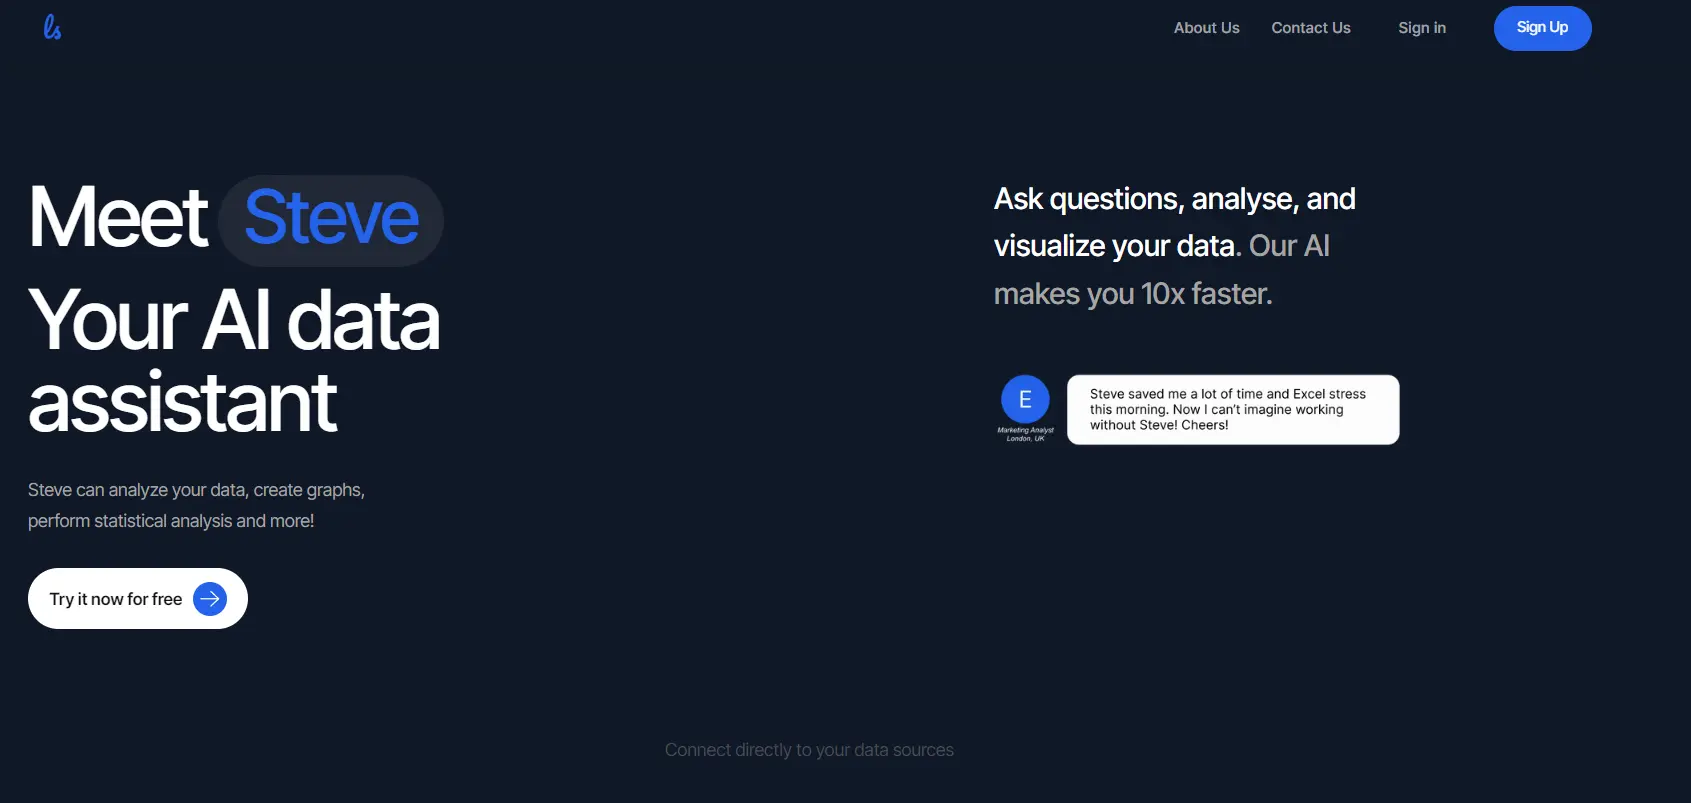
Task: Go to the Contact Us page
Action: (1310, 28)
